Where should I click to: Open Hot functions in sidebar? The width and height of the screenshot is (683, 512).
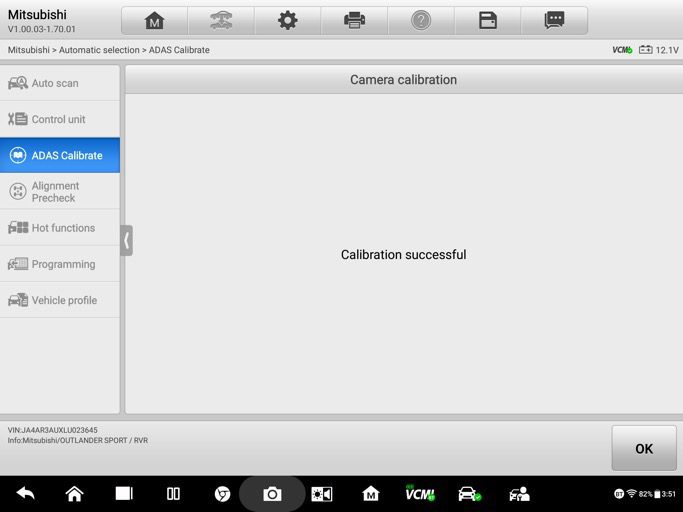pos(60,228)
